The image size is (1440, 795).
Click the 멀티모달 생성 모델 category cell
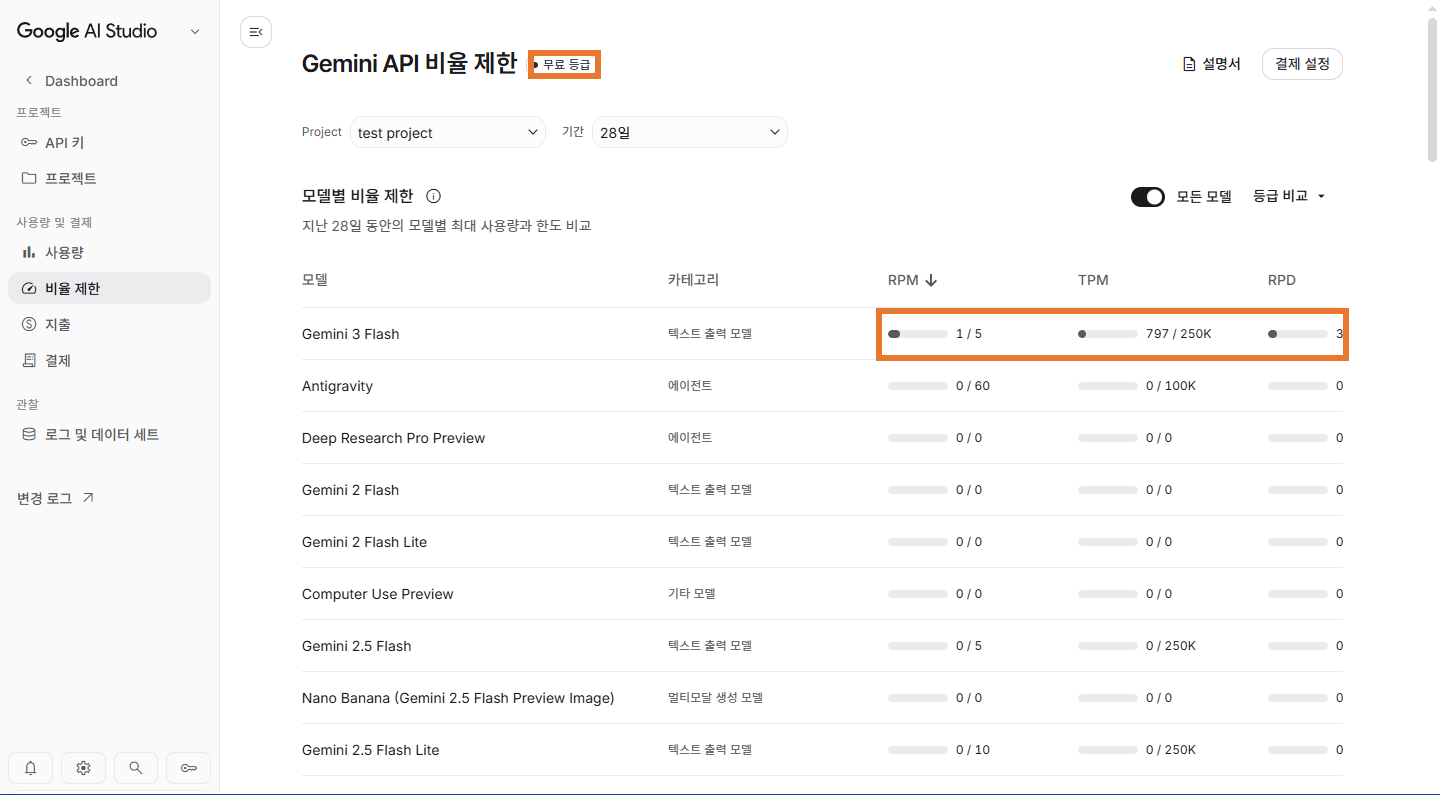715,698
